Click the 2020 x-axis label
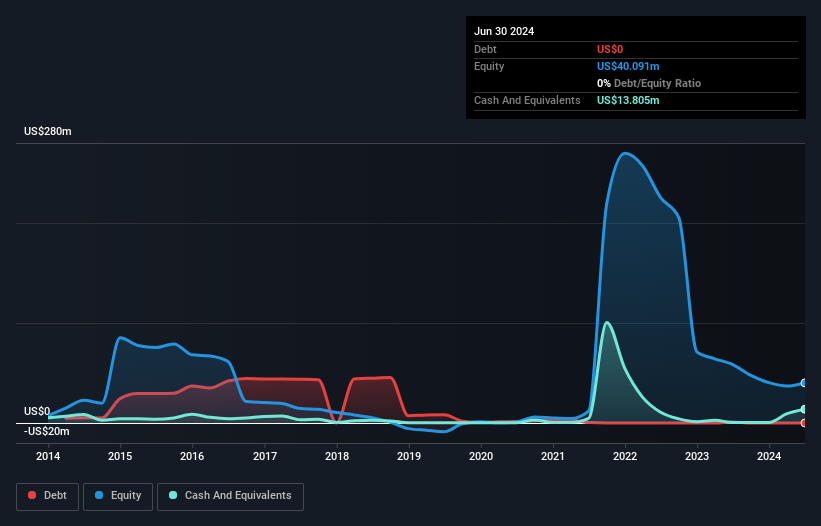The image size is (821, 526). tap(481, 456)
